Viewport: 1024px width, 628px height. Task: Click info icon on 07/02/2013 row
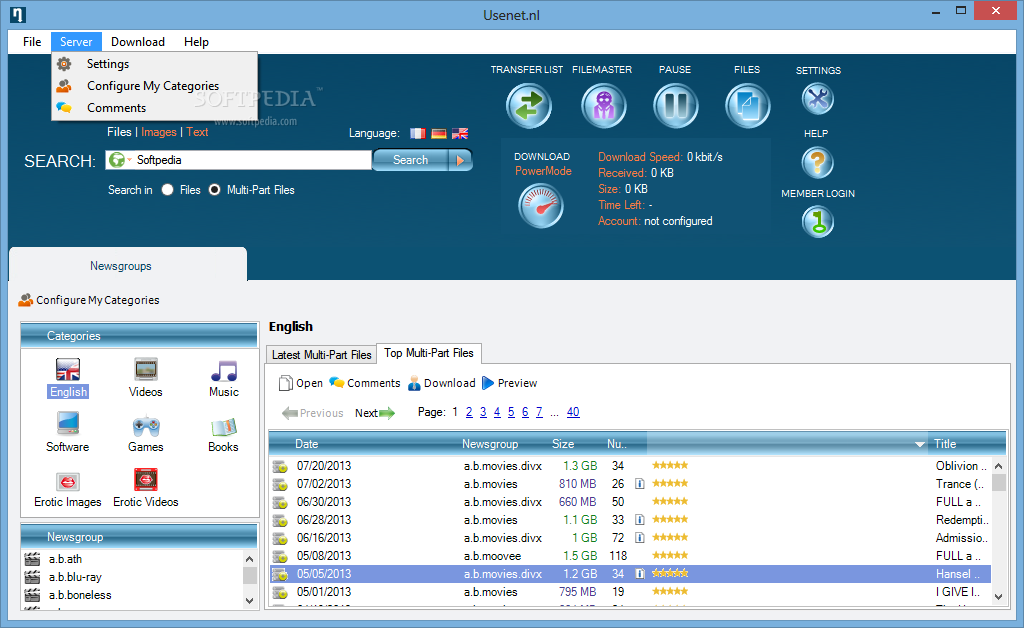(x=640, y=484)
